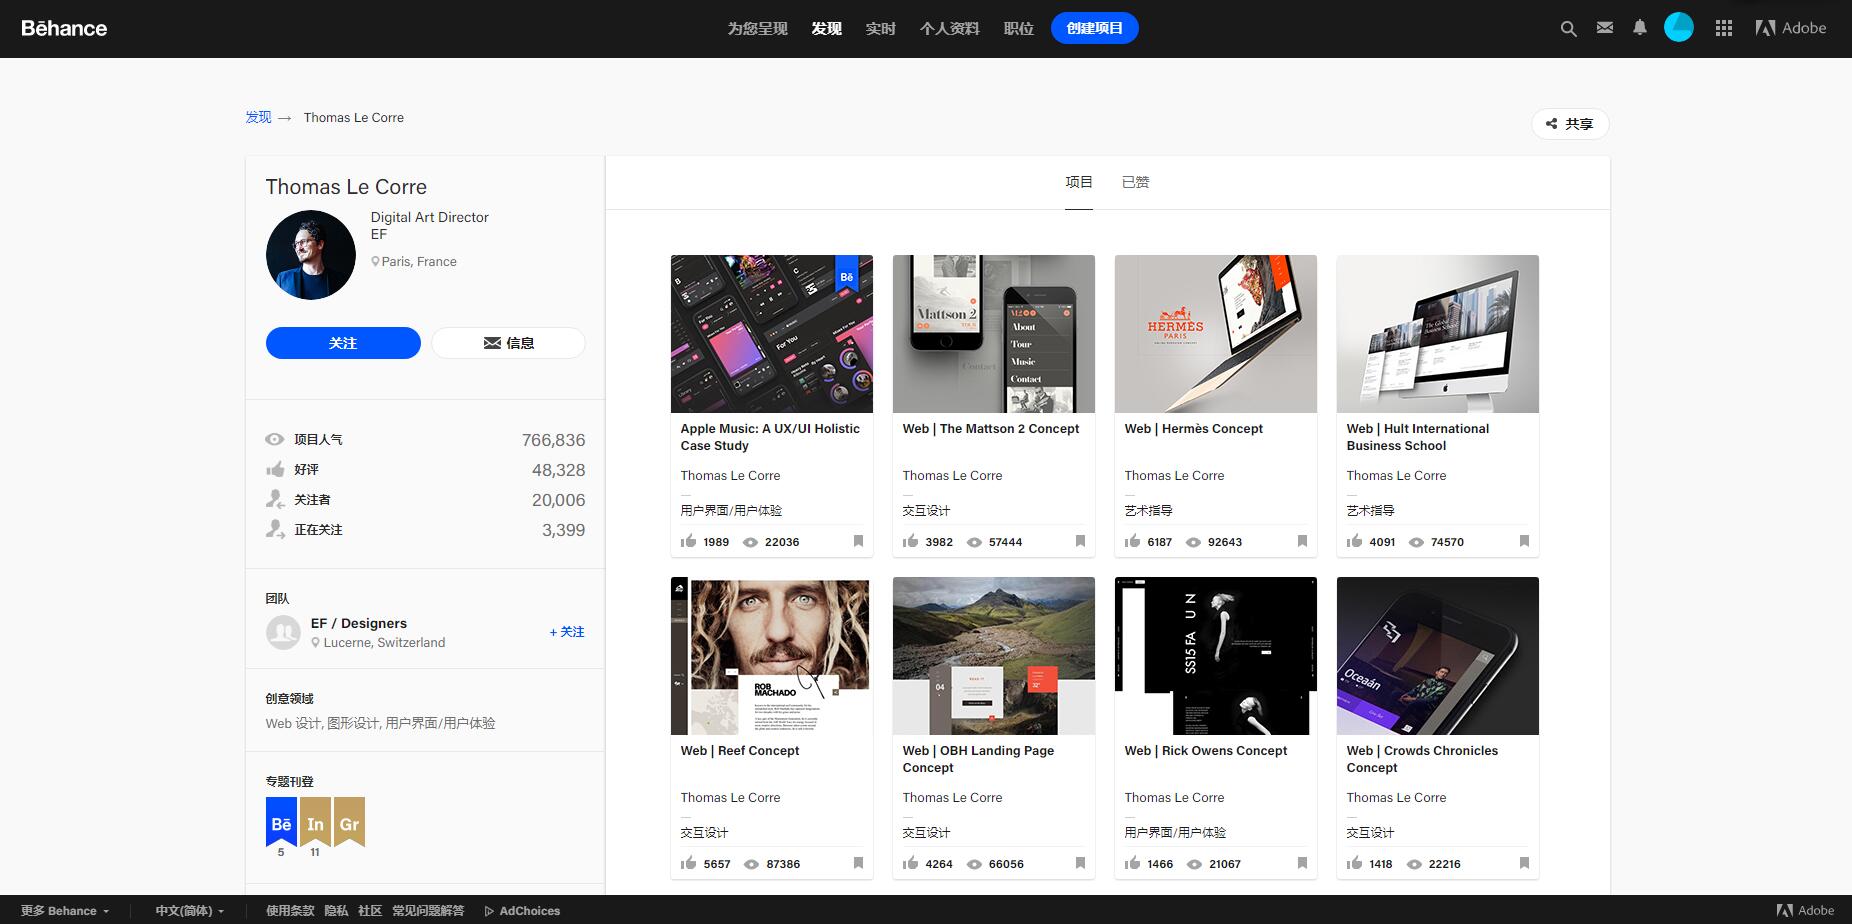Bookmark the Mattson 2 Concept project

coord(1080,541)
